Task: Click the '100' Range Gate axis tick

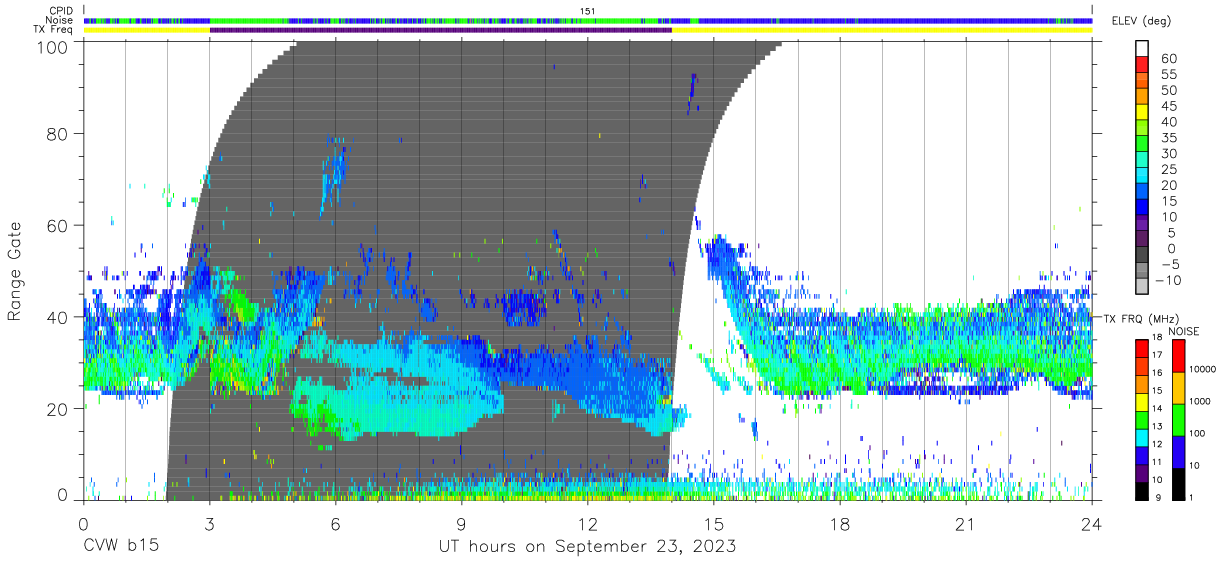Action: pyautogui.click(x=54, y=47)
